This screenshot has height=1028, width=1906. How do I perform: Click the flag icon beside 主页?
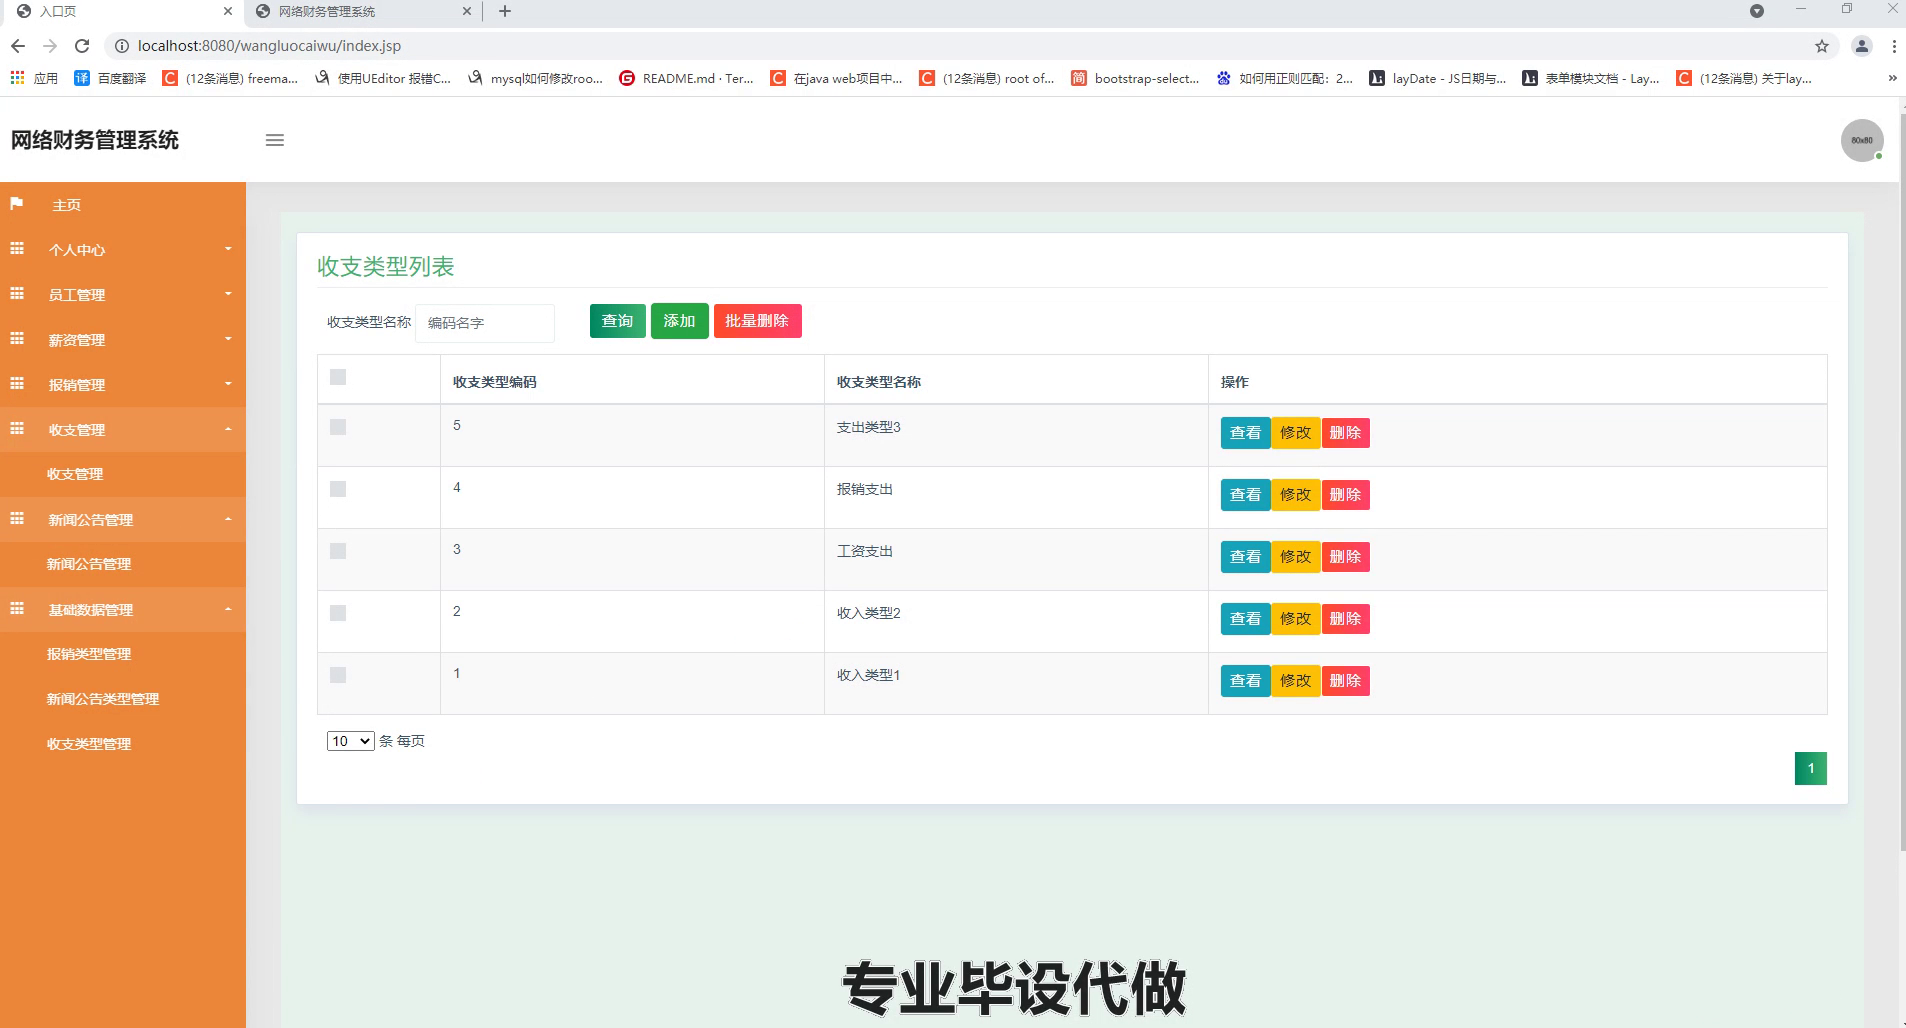point(17,204)
